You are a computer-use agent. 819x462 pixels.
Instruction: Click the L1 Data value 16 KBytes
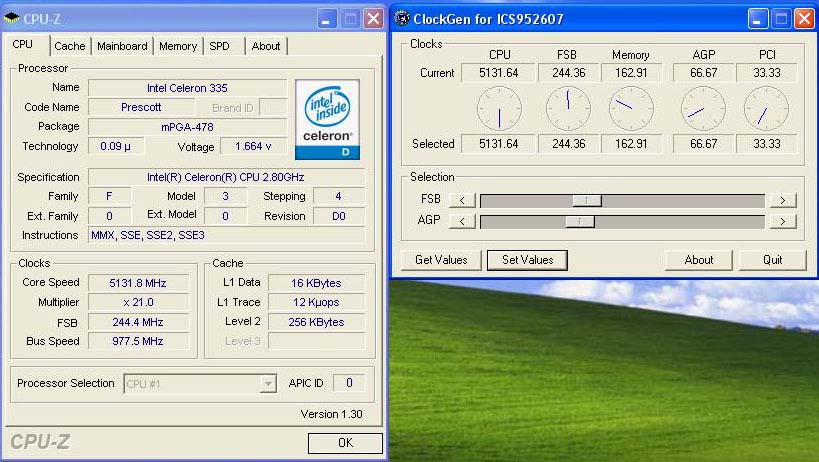(316, 283)
